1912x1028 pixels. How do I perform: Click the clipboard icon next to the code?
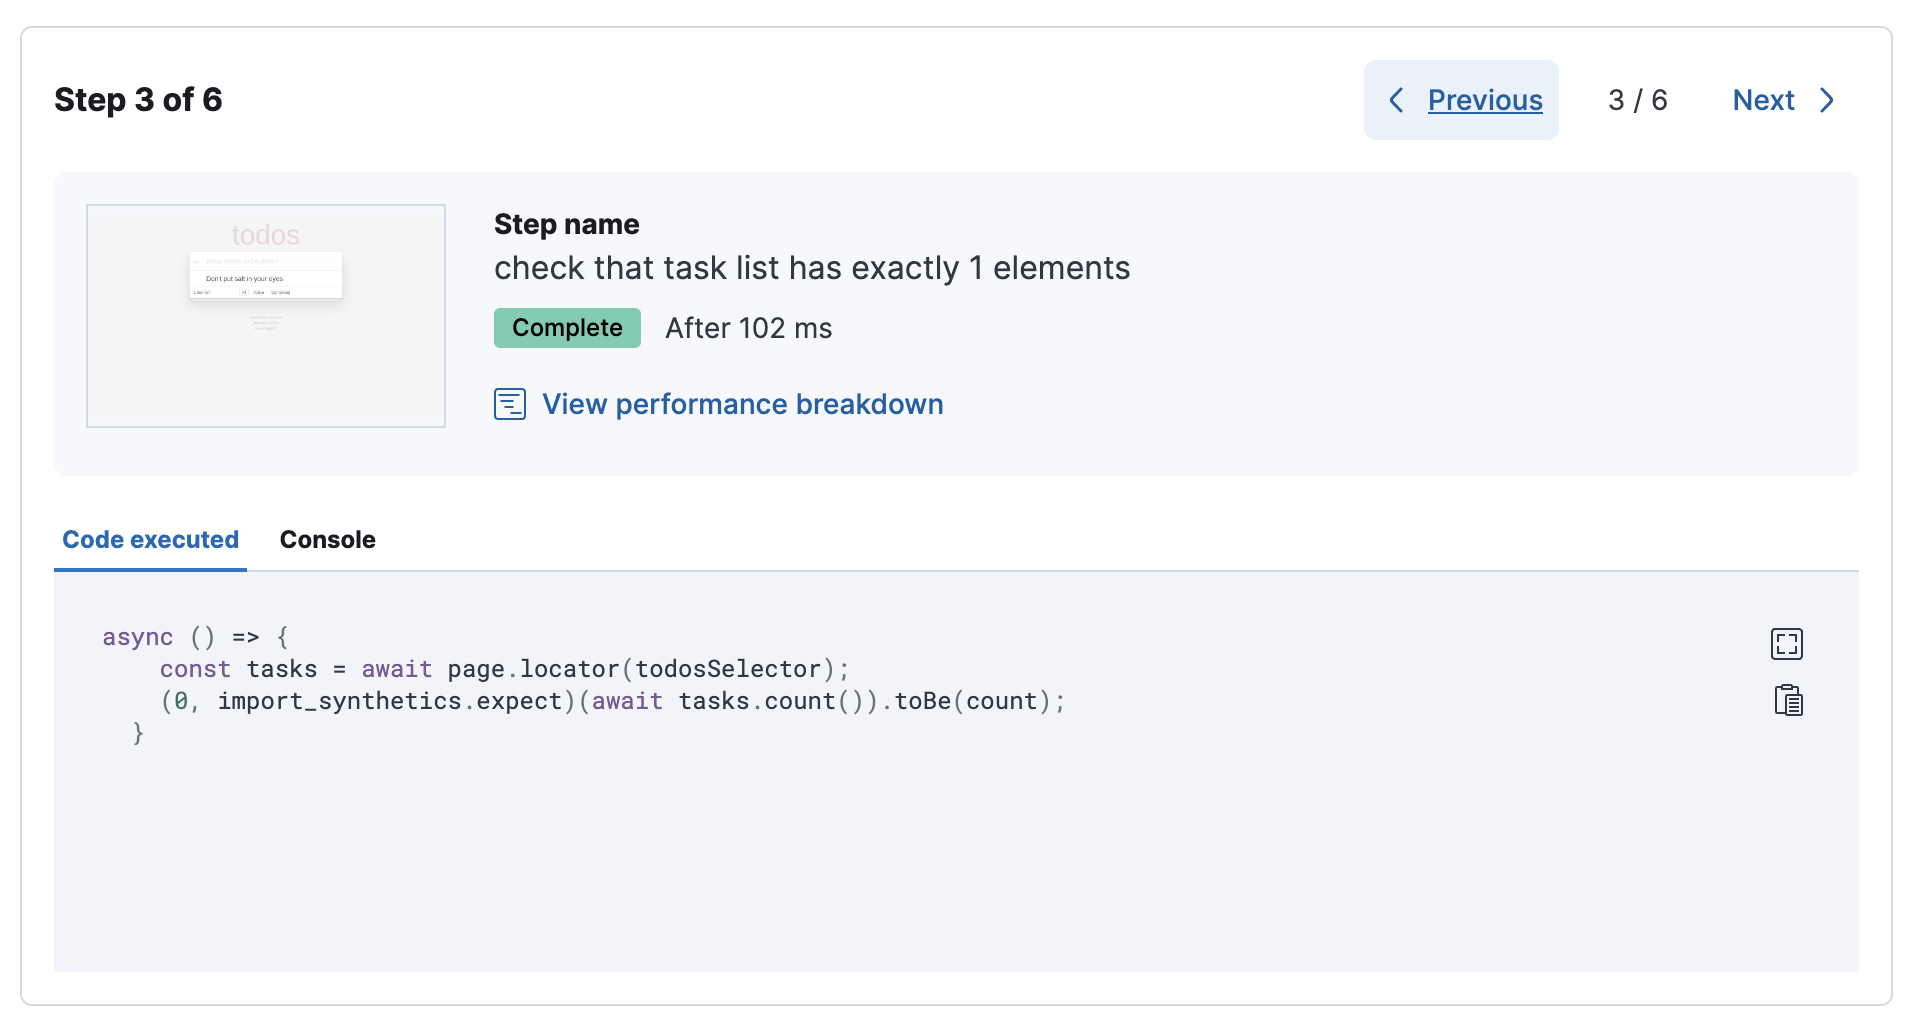(1788, 700)
